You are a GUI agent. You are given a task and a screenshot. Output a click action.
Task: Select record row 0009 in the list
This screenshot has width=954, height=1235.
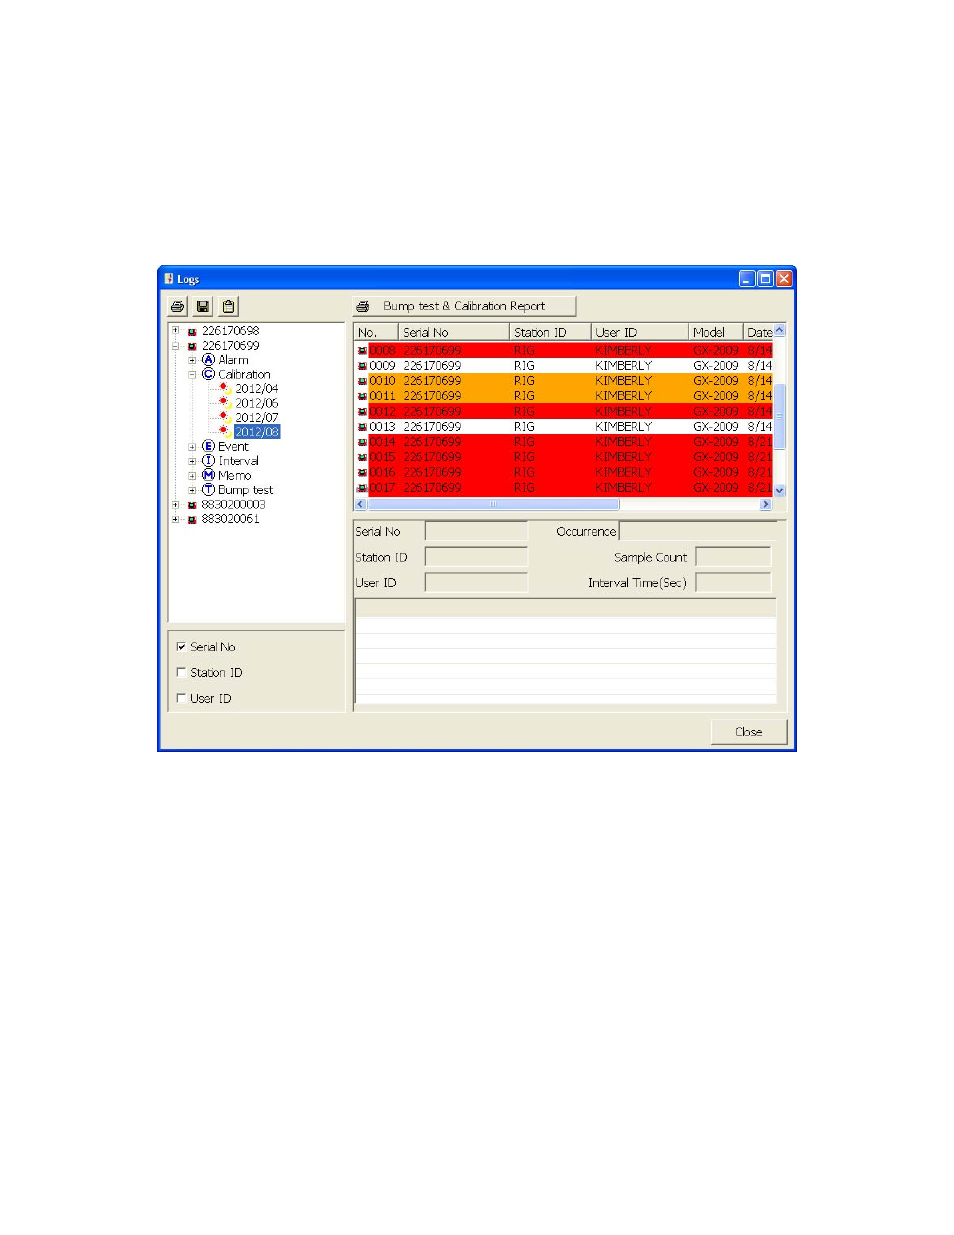point(564,366)
